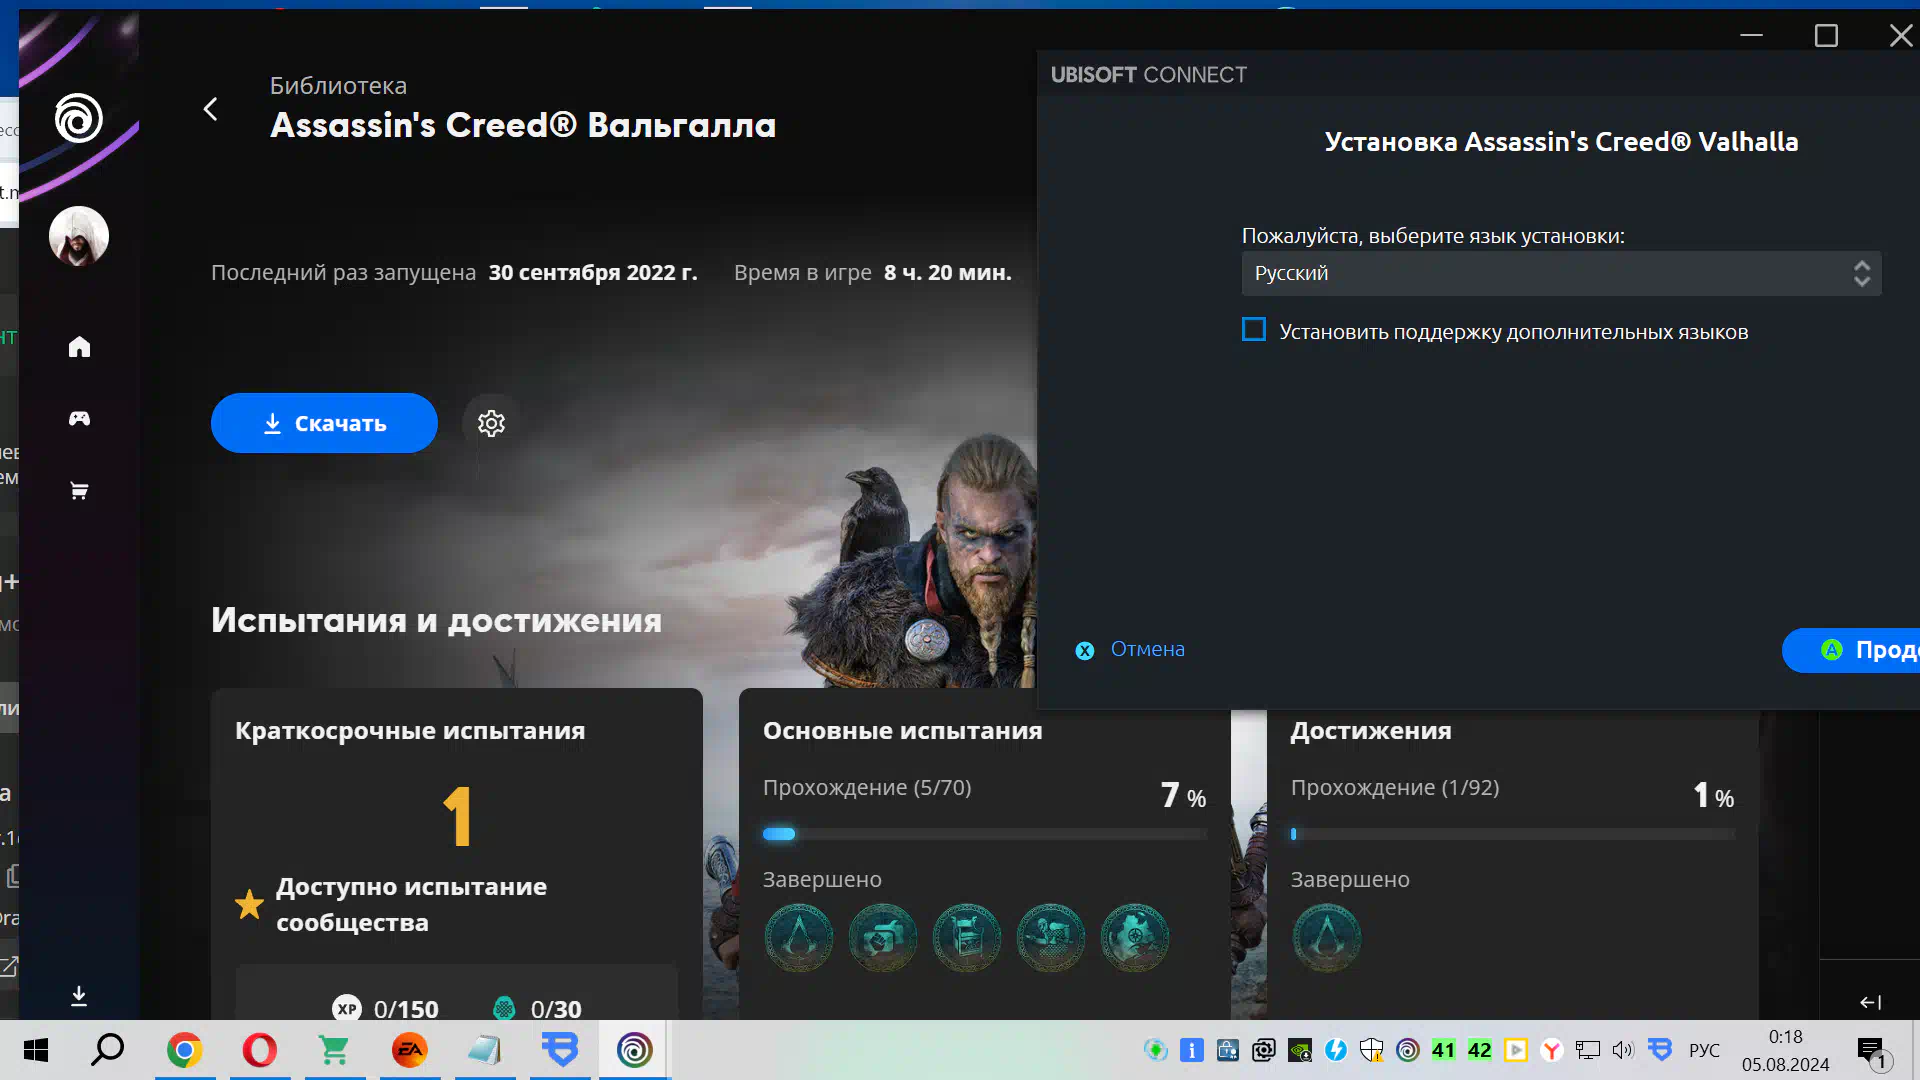Open Downloads via sidebar download icon
Screen dimensions: 1920x1080
point(79,996)
